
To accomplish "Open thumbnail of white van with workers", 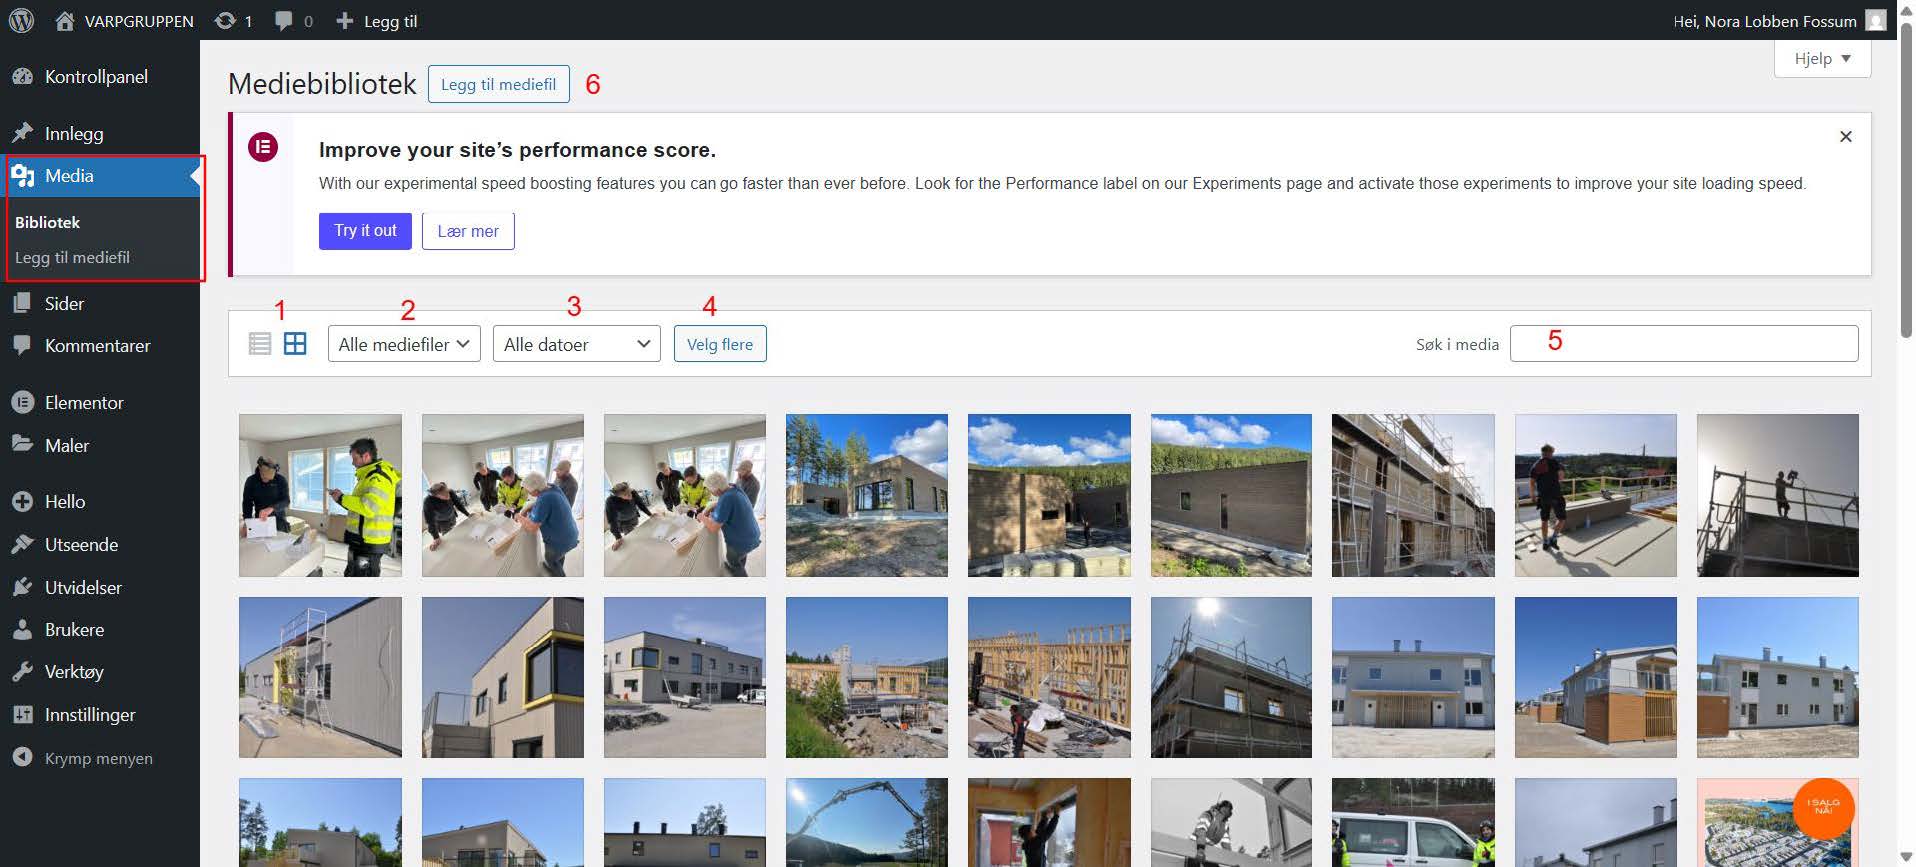I will click(x=1413, y=822).
